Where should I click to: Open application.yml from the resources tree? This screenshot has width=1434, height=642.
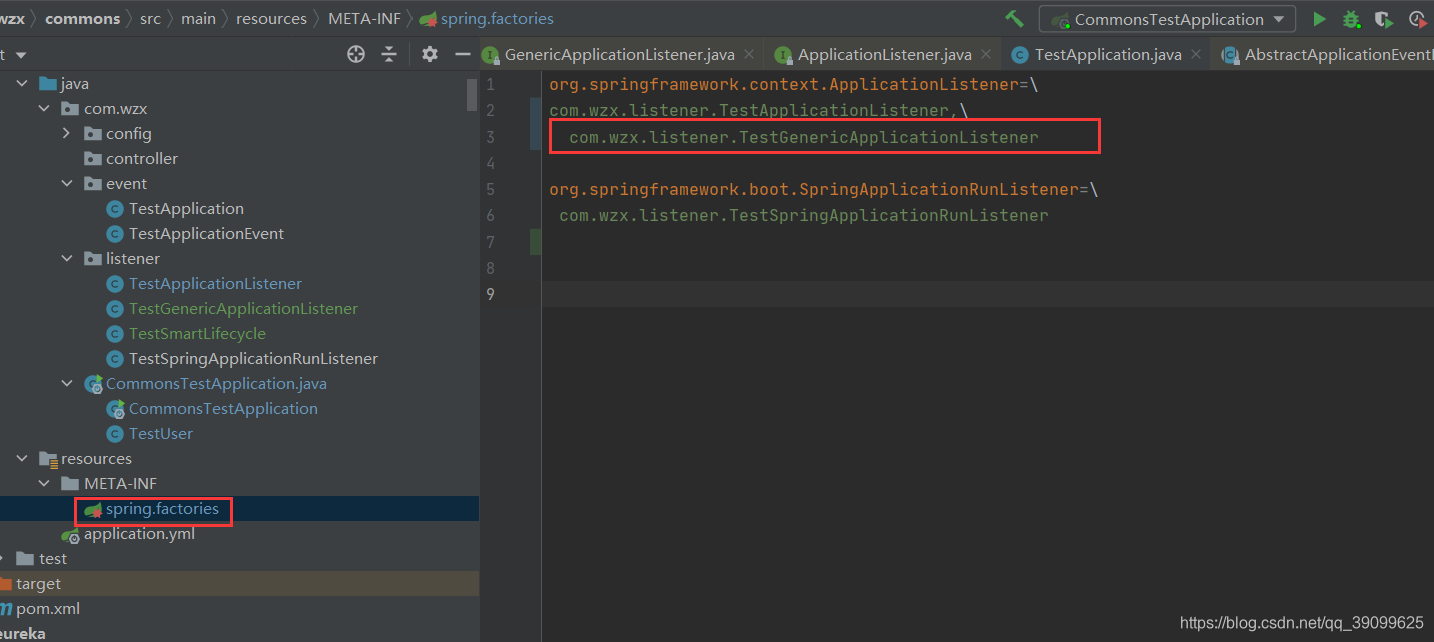tap(139, 533)
